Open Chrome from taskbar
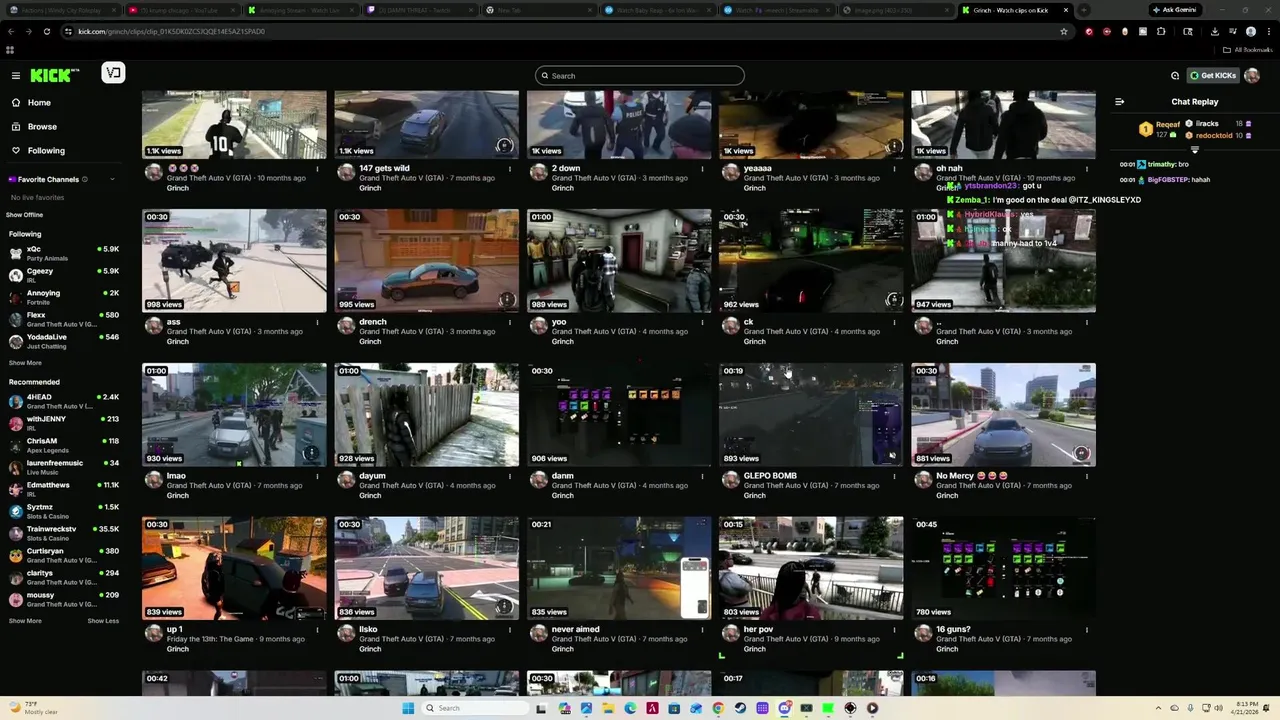 coord(718,708)
